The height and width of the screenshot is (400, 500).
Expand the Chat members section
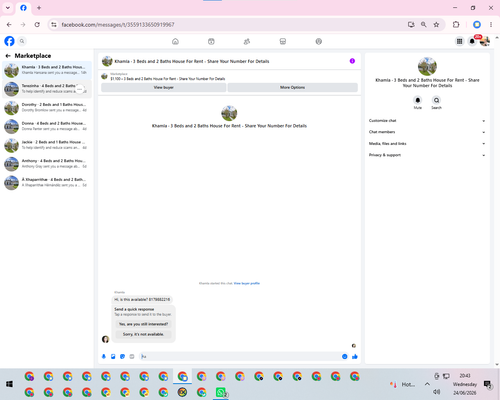427,132
